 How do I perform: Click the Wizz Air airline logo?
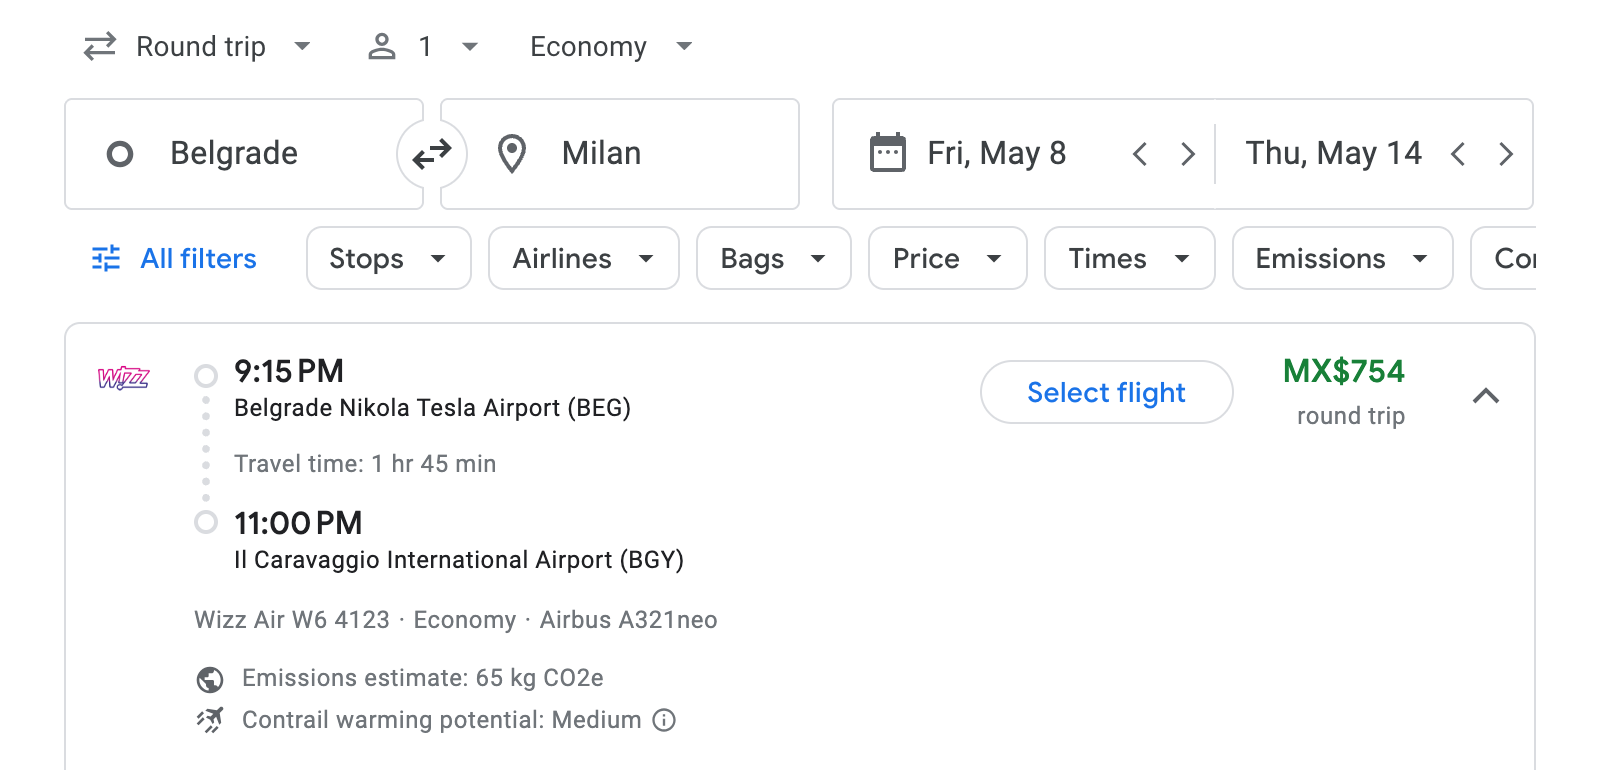(x=124, y=379)
